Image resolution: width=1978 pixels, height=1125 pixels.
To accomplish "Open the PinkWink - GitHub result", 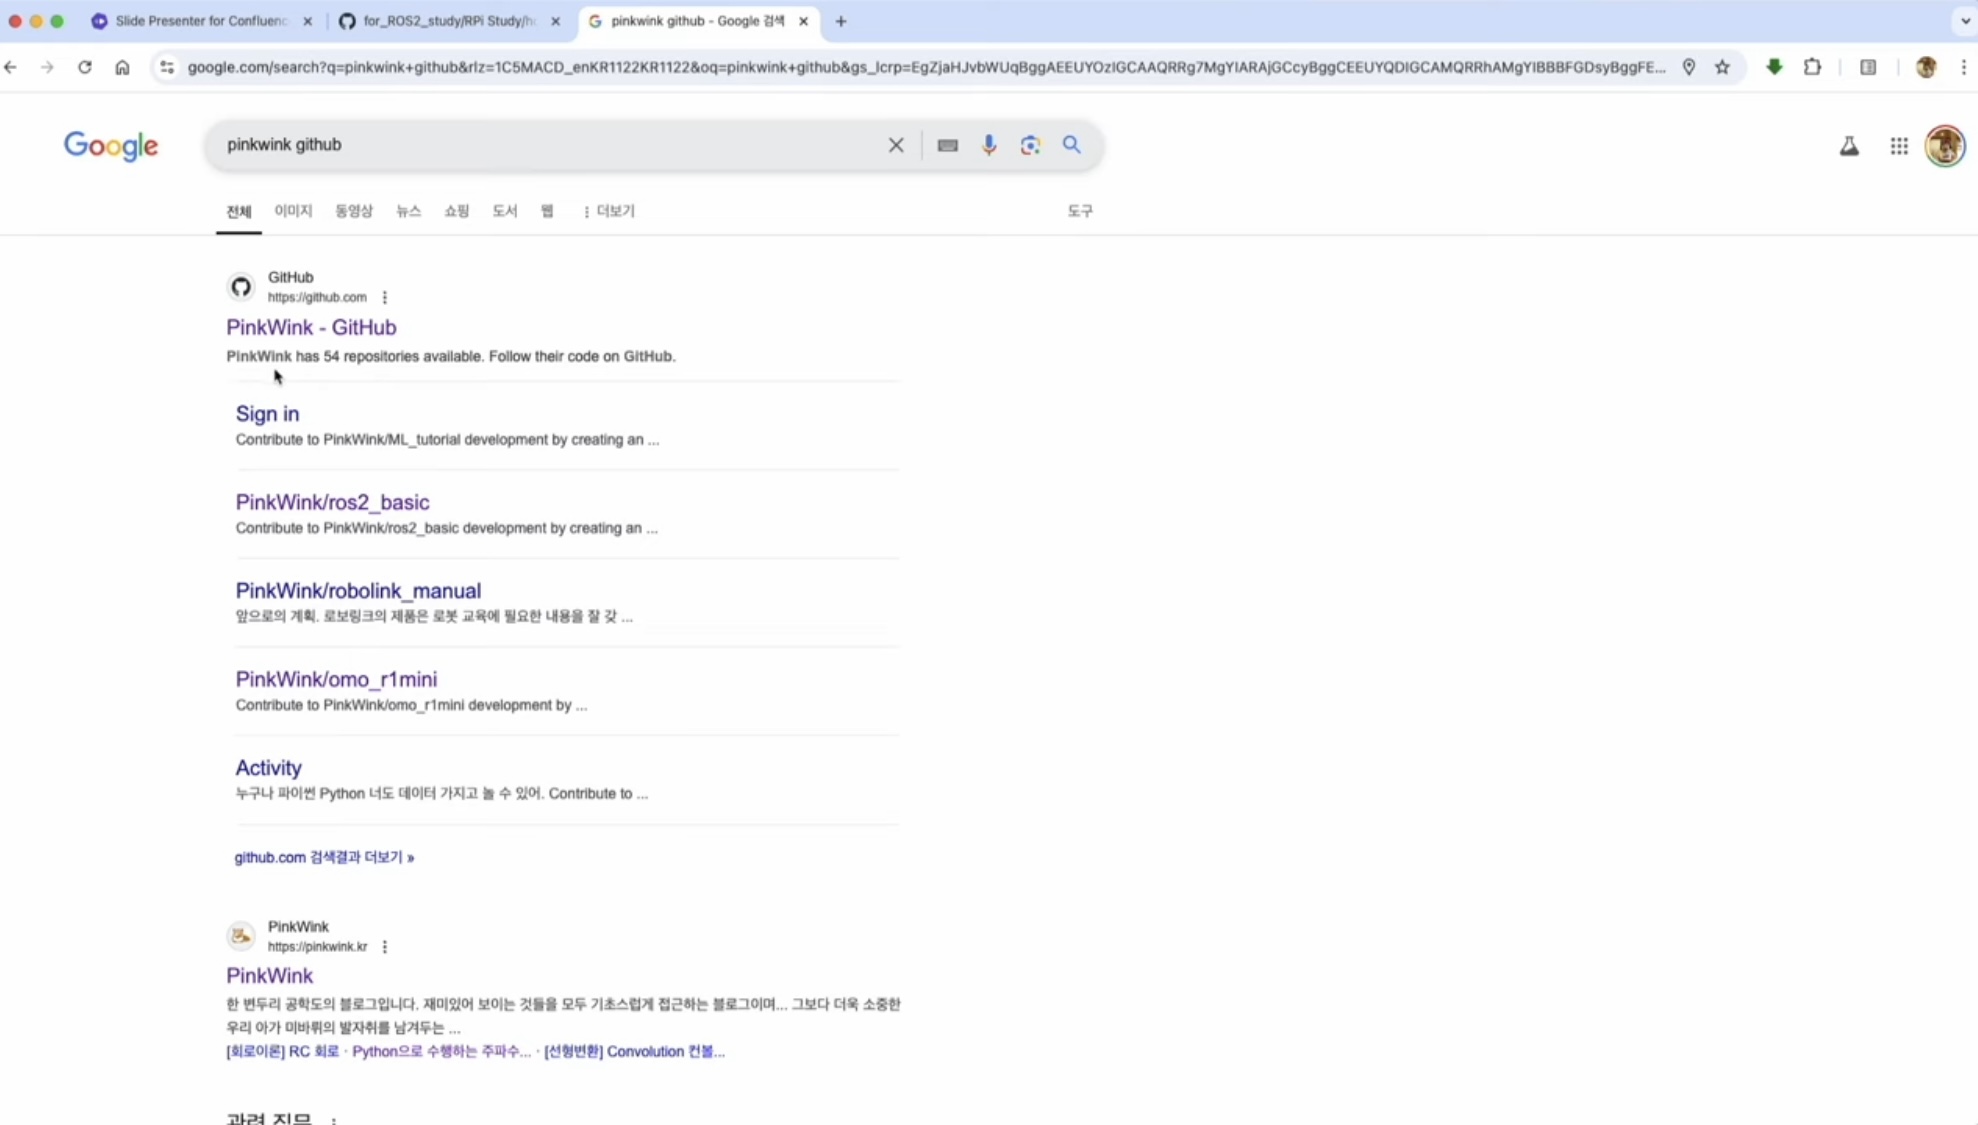I will coord(311,327).
